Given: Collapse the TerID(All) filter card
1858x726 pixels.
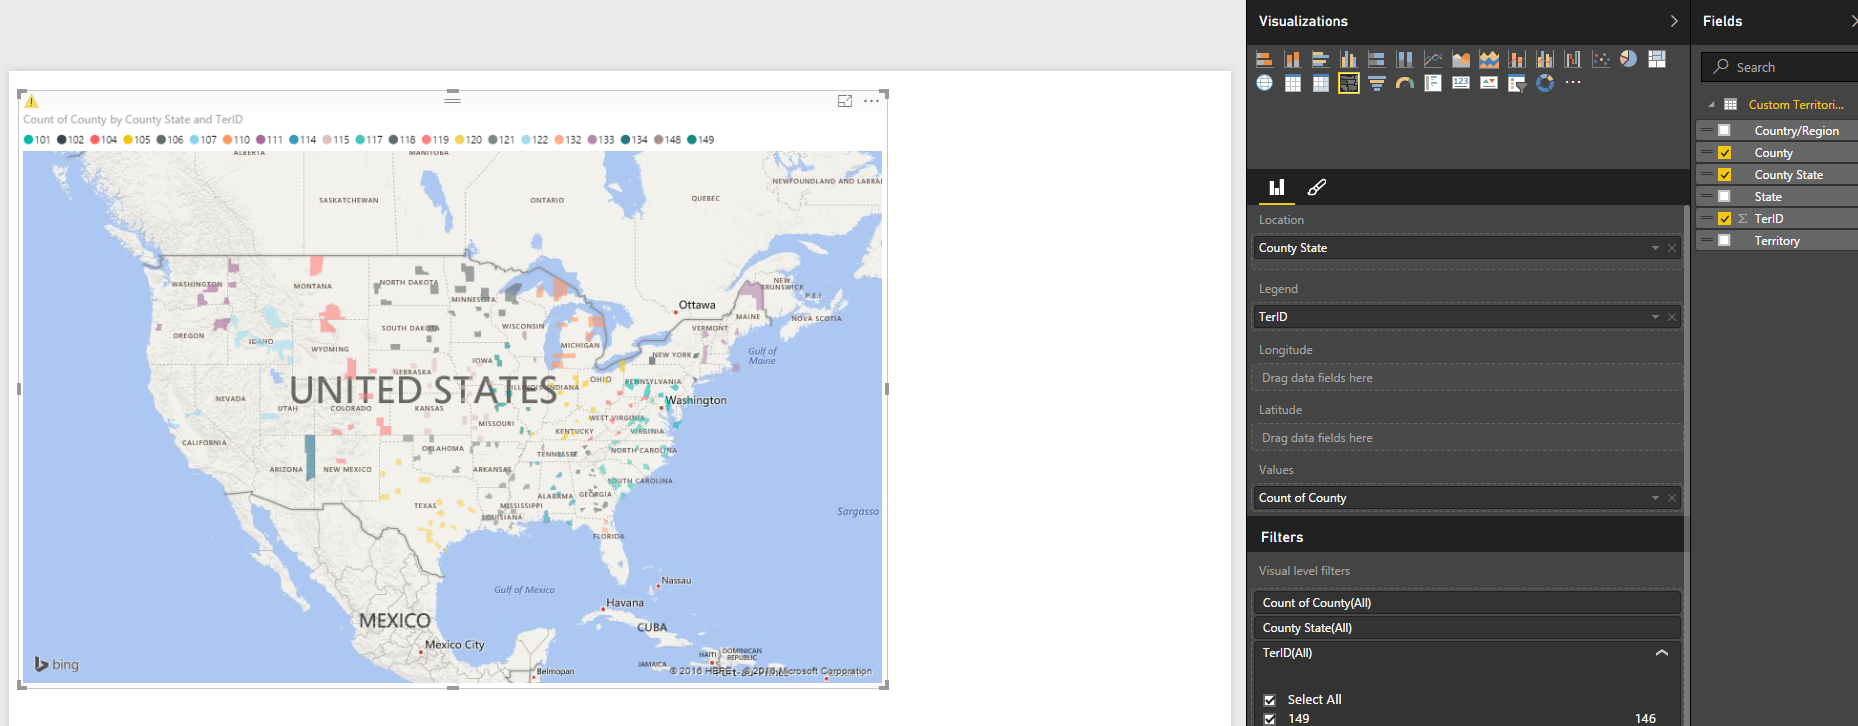Looking at the screenshot, I should click(1662, 653).
